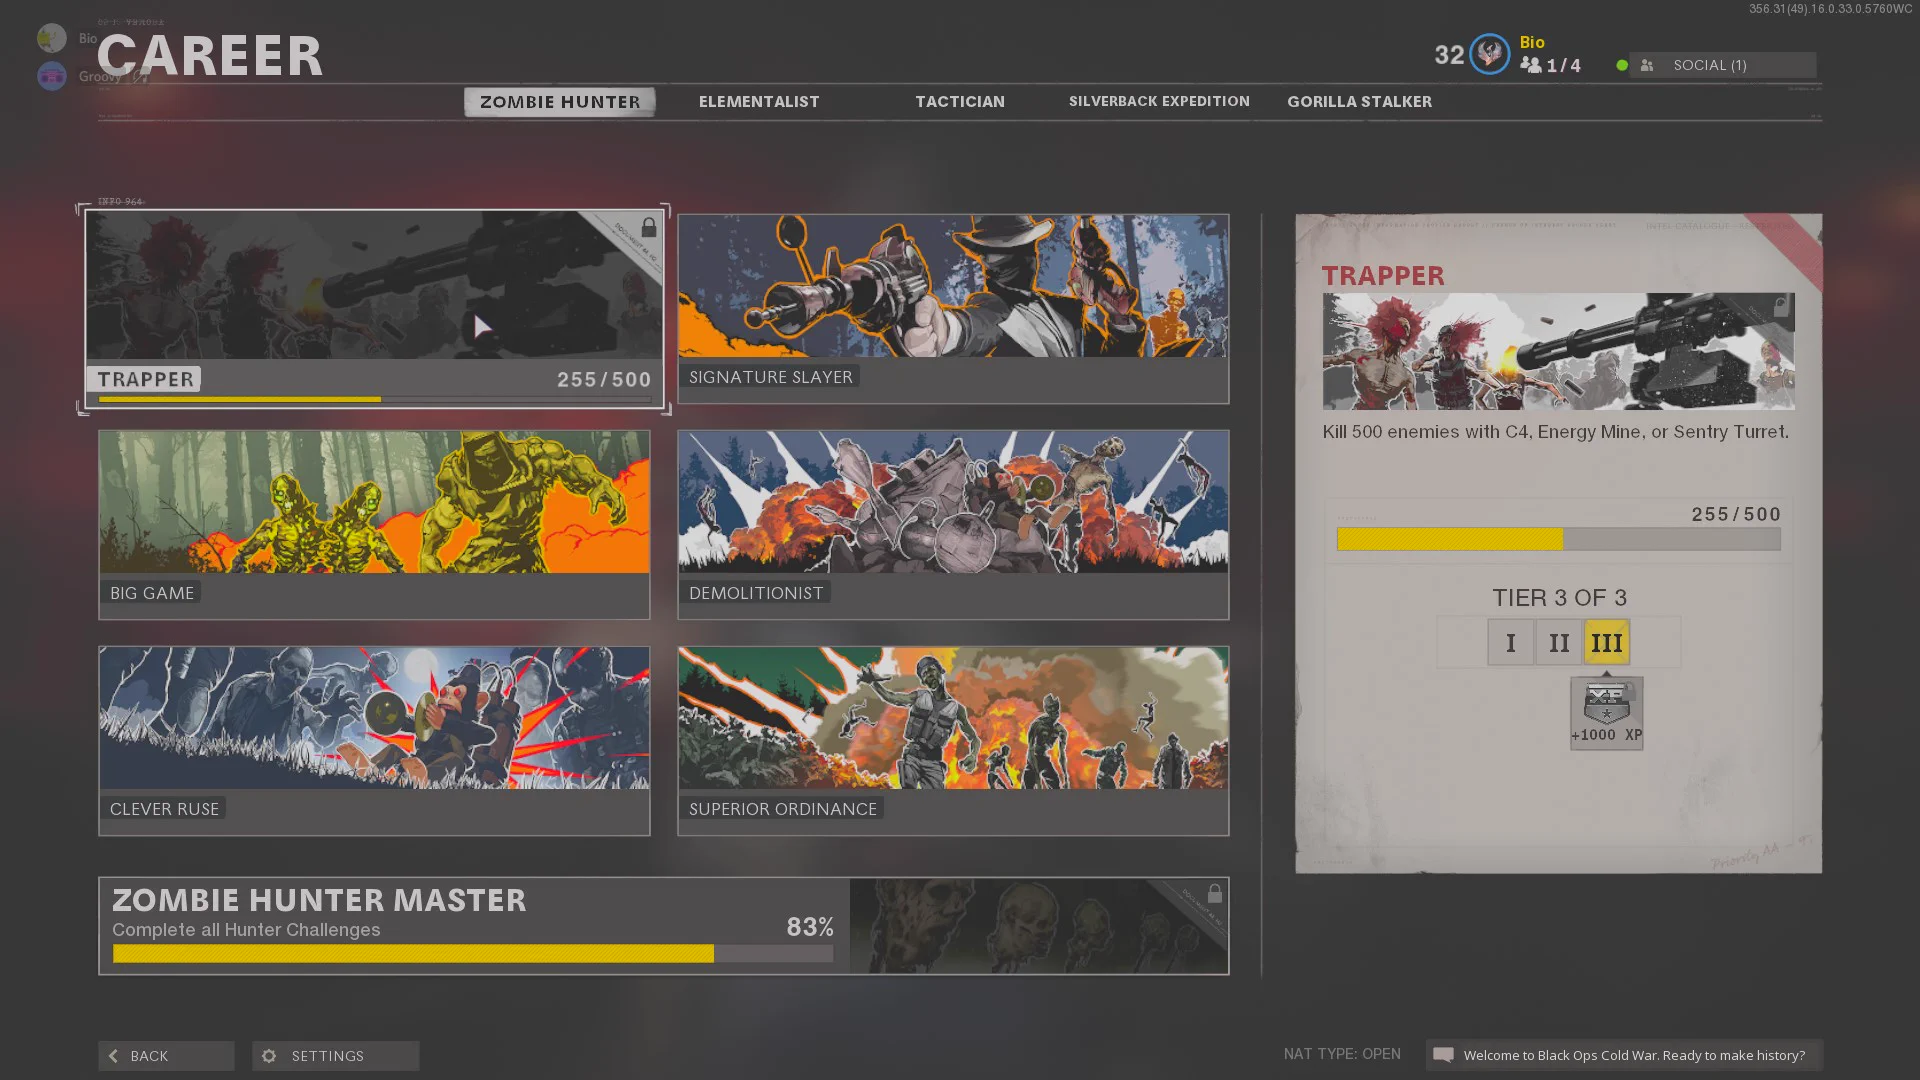Select the Big Game challenge card

click(374, 525)
